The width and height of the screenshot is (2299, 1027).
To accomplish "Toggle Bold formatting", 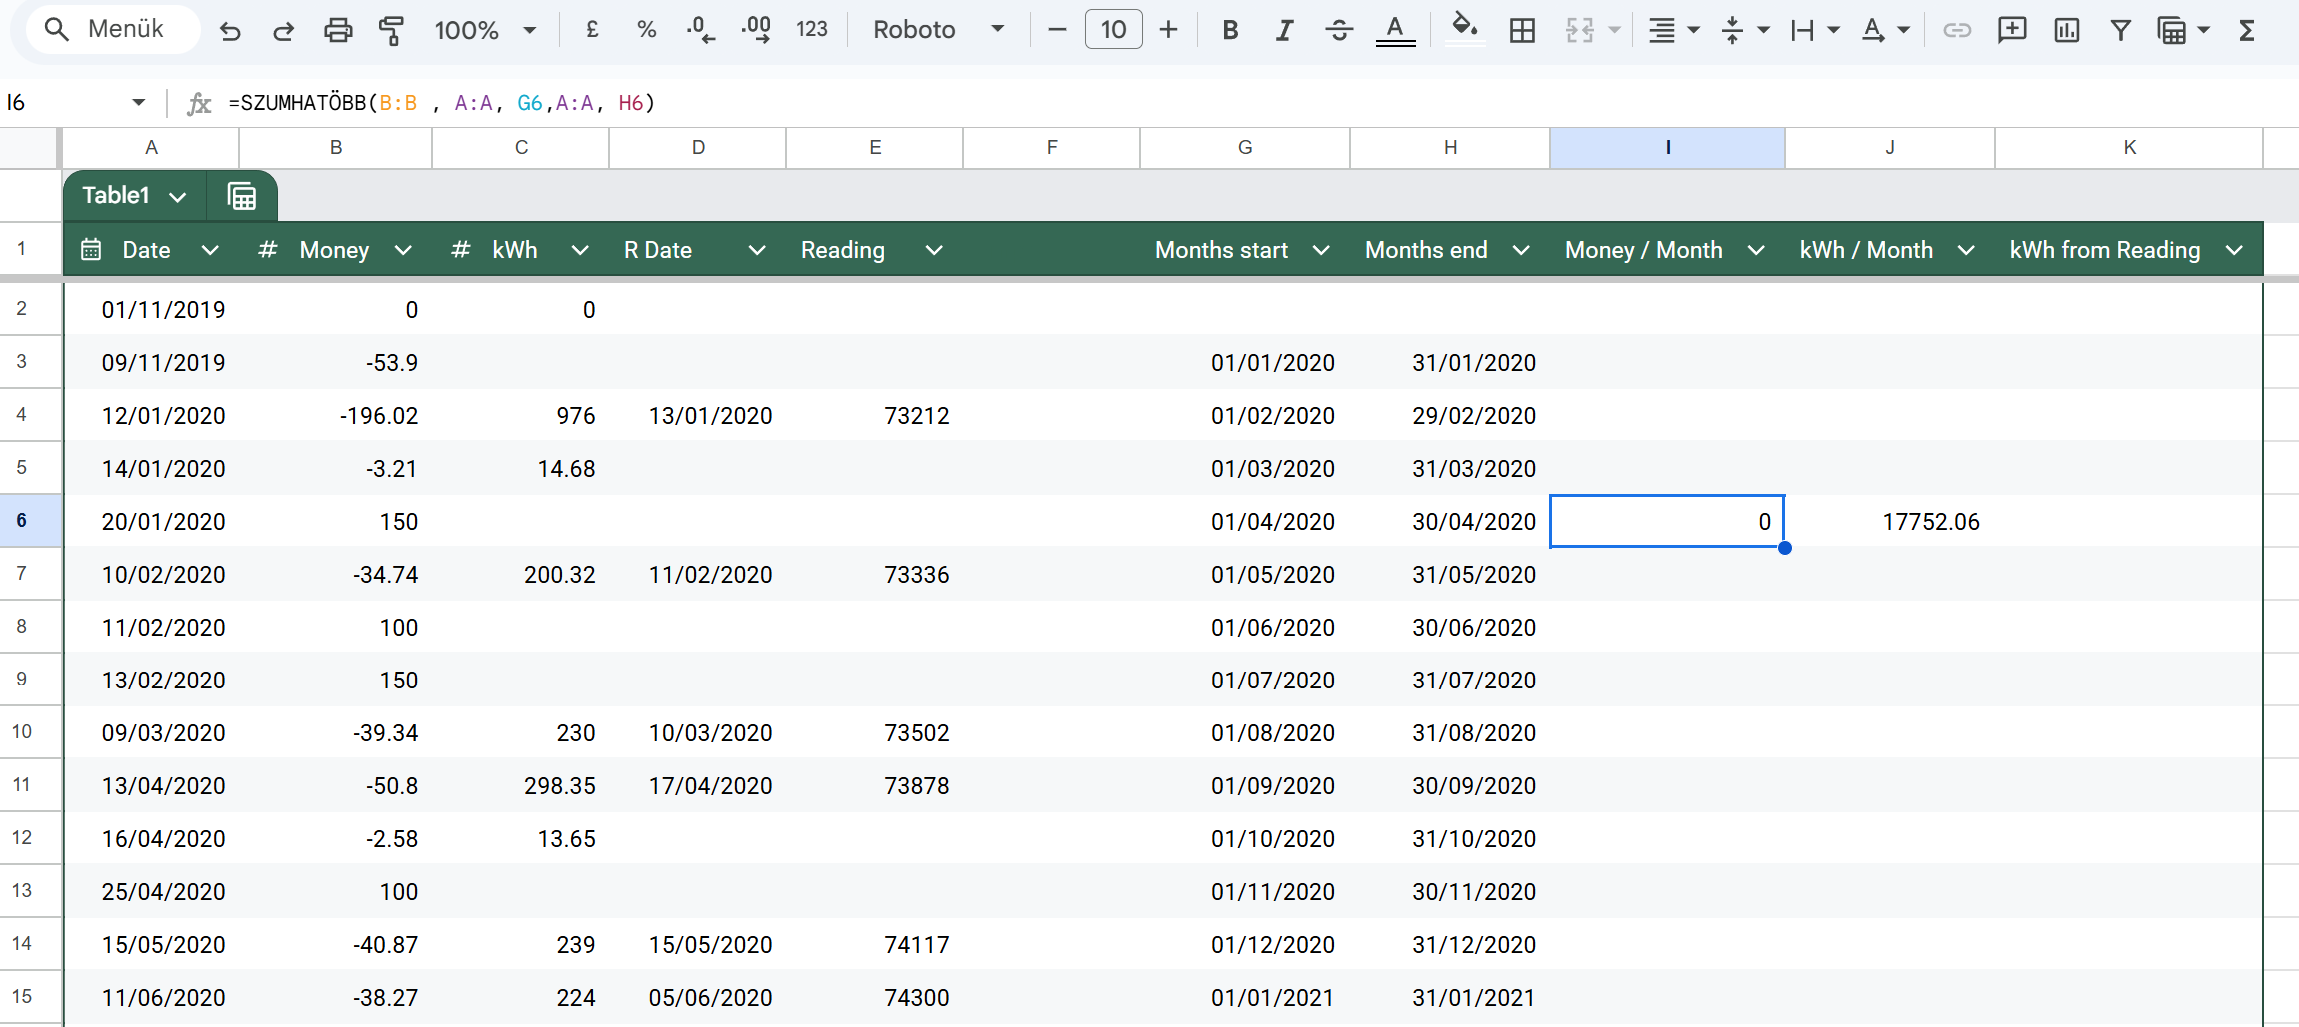I will coord(1230,30).
